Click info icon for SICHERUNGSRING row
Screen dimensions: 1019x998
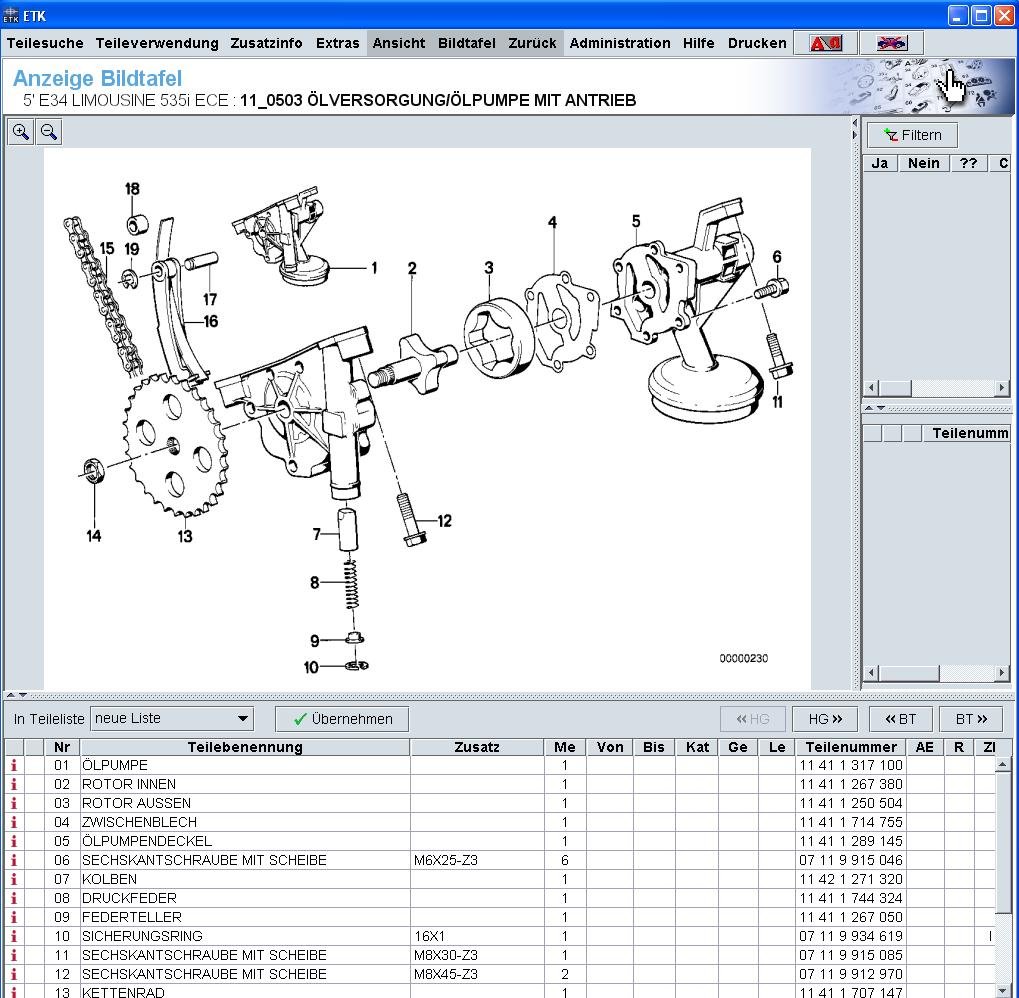[x=14, y=936]
